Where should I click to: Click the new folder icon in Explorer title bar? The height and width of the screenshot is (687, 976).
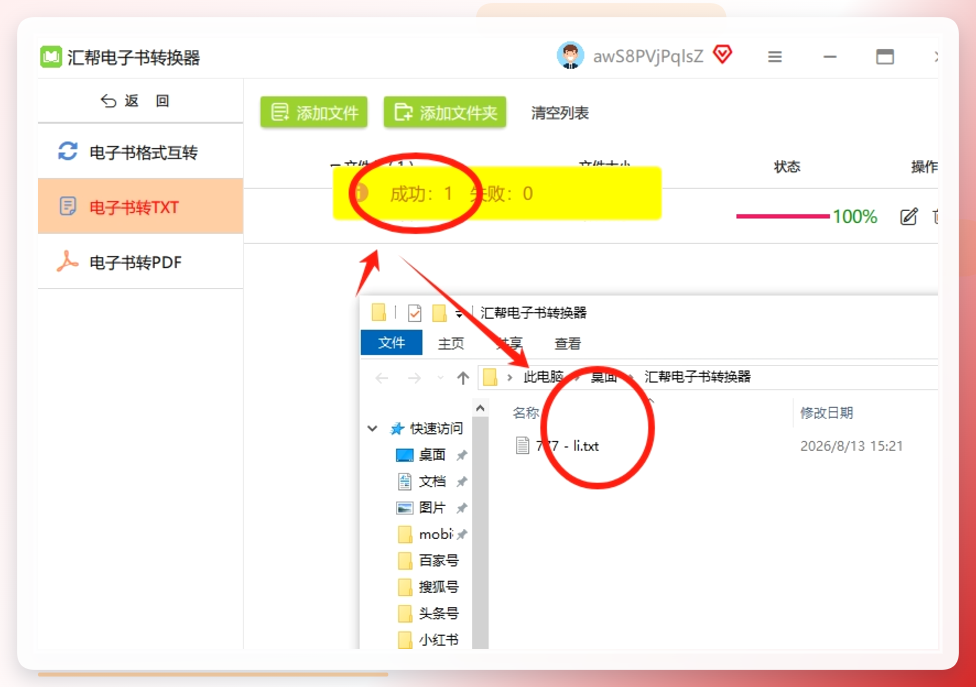point(439,312)
